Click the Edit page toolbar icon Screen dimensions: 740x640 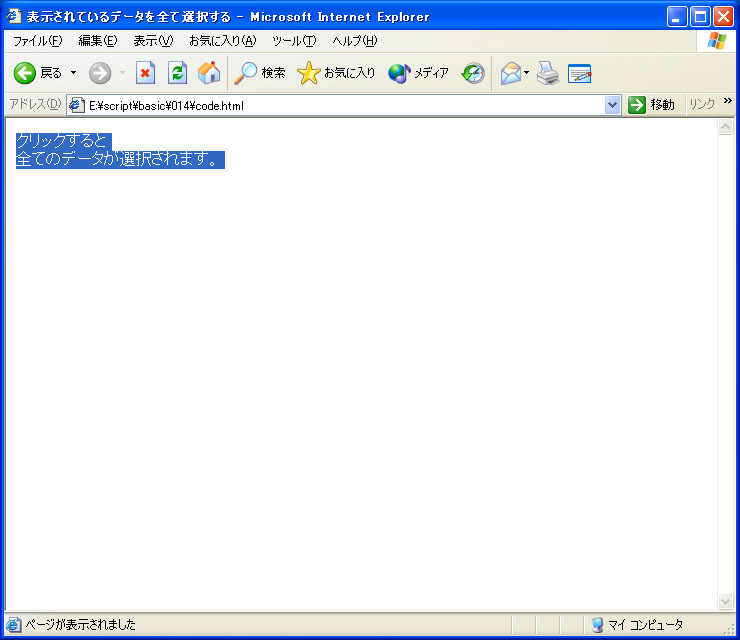coord(580,73)
